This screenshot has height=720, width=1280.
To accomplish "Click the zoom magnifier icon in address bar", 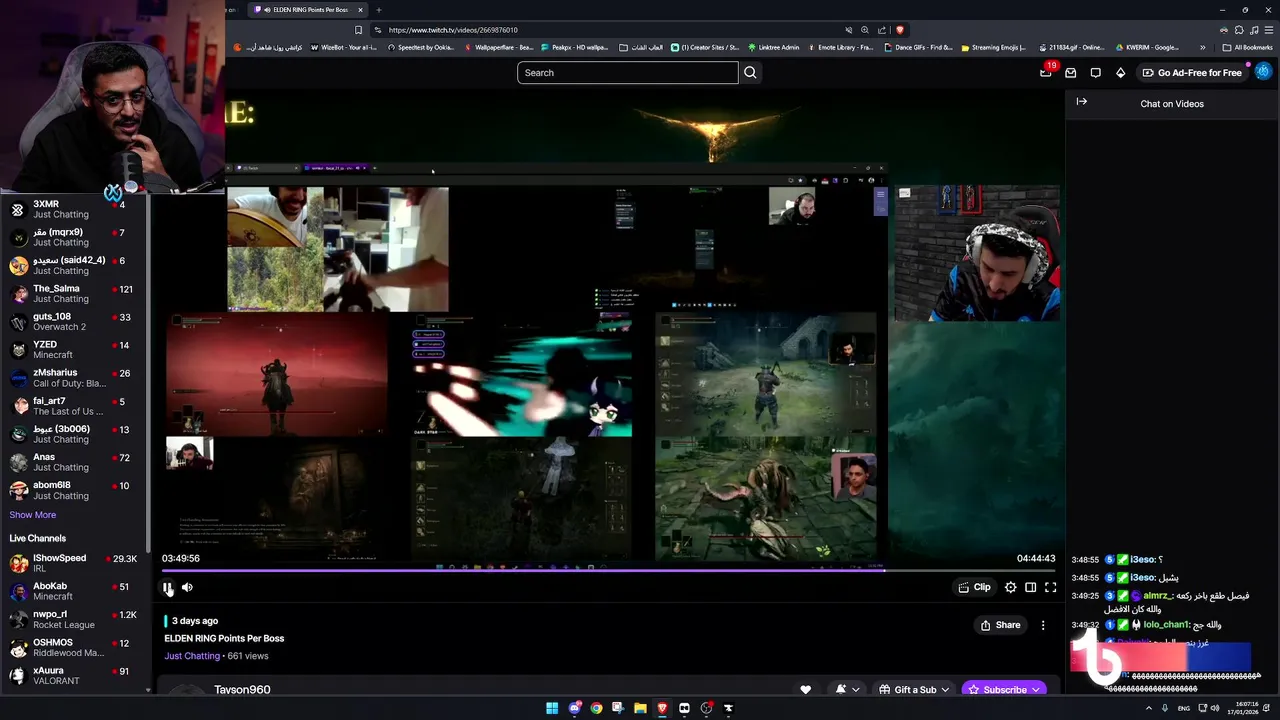I will click(x=865, y=30).
